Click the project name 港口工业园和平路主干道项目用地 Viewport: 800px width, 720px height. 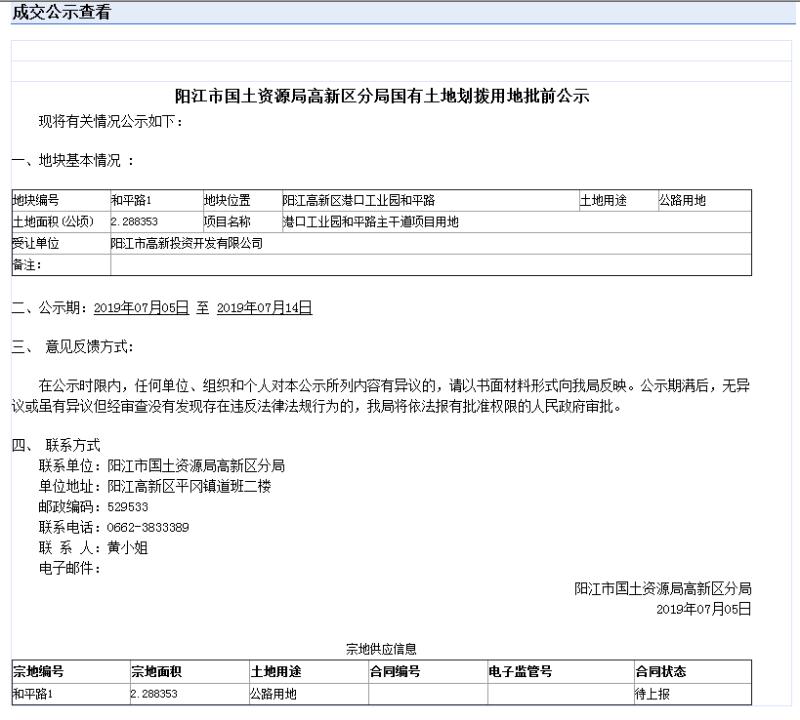tap(371, 222)
